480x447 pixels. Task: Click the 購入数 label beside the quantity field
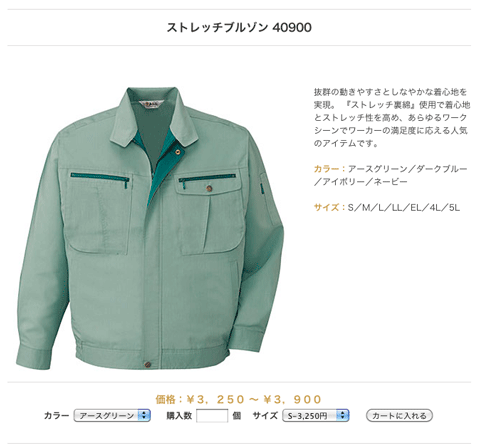179,415
